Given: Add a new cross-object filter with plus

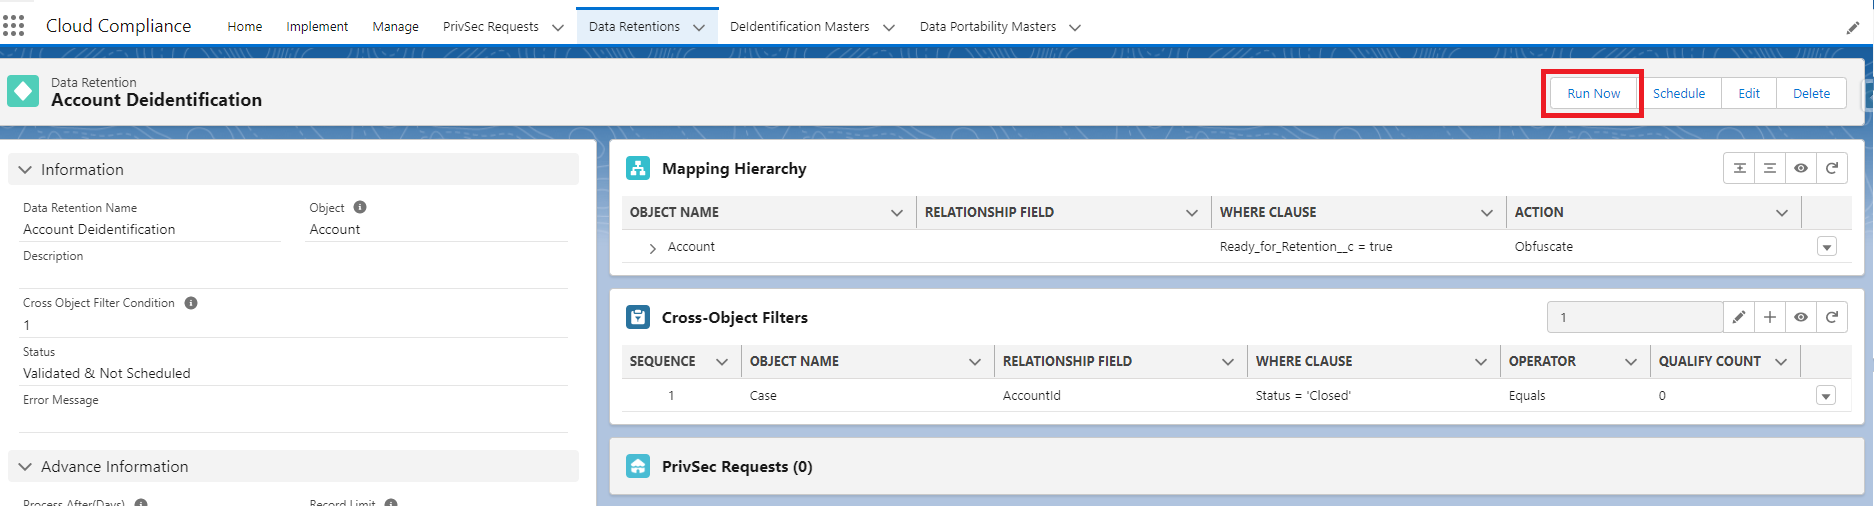Looking at the screenshot, I should [x=1770, y=317].
